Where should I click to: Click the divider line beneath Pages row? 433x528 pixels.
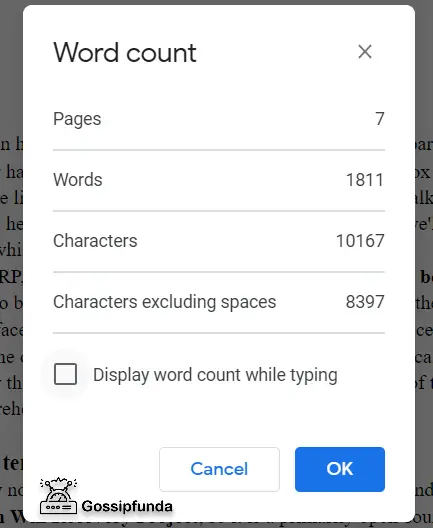219,150
